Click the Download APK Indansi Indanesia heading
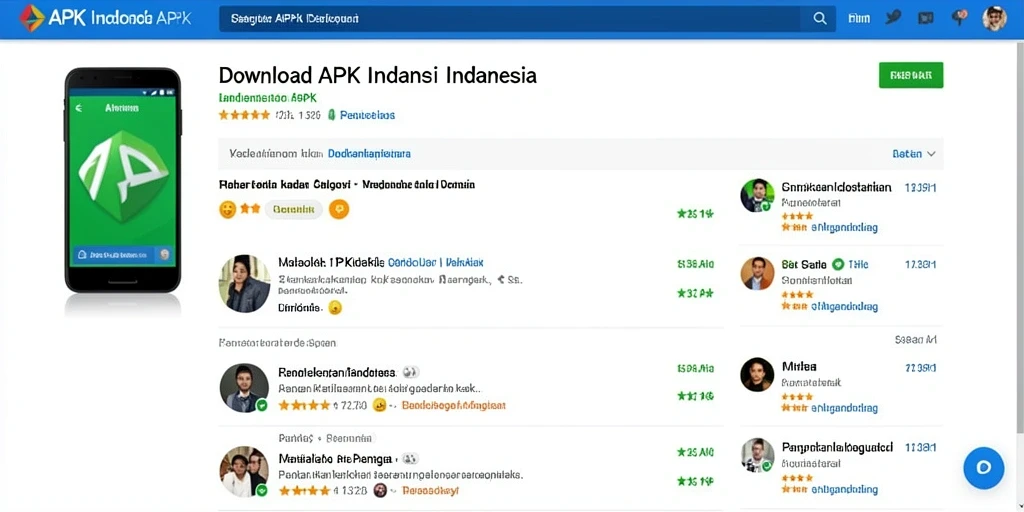The width and height of the screenshot is (1024, 512). (377, 75)
